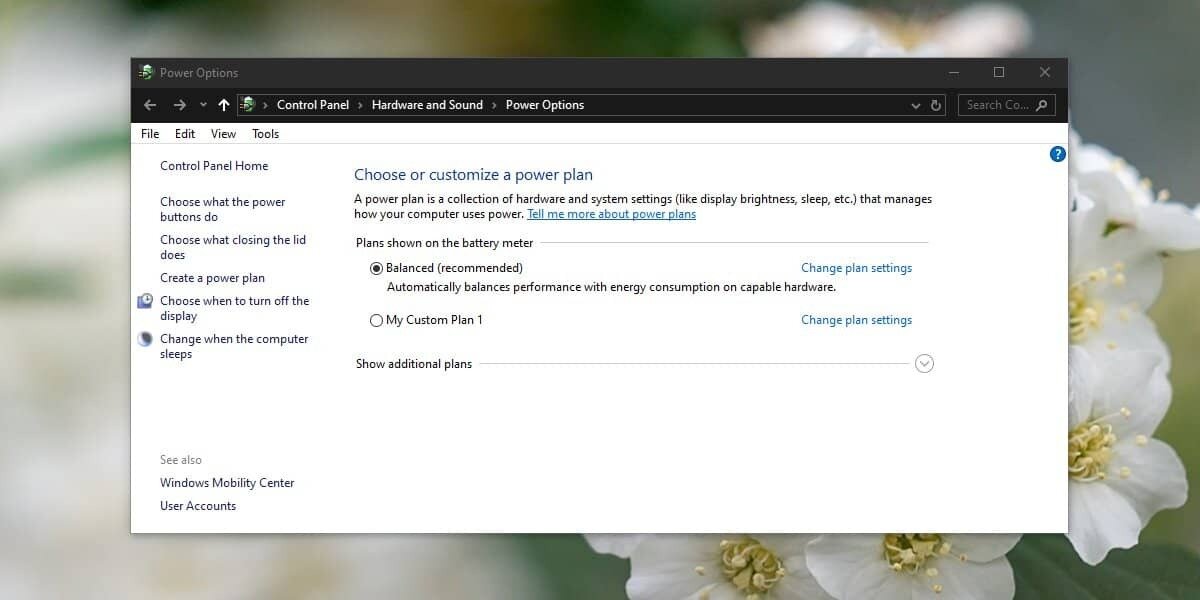
Task: Expand Show additional plans chevron
Action: pyautogui.click(x=924, y=364)
